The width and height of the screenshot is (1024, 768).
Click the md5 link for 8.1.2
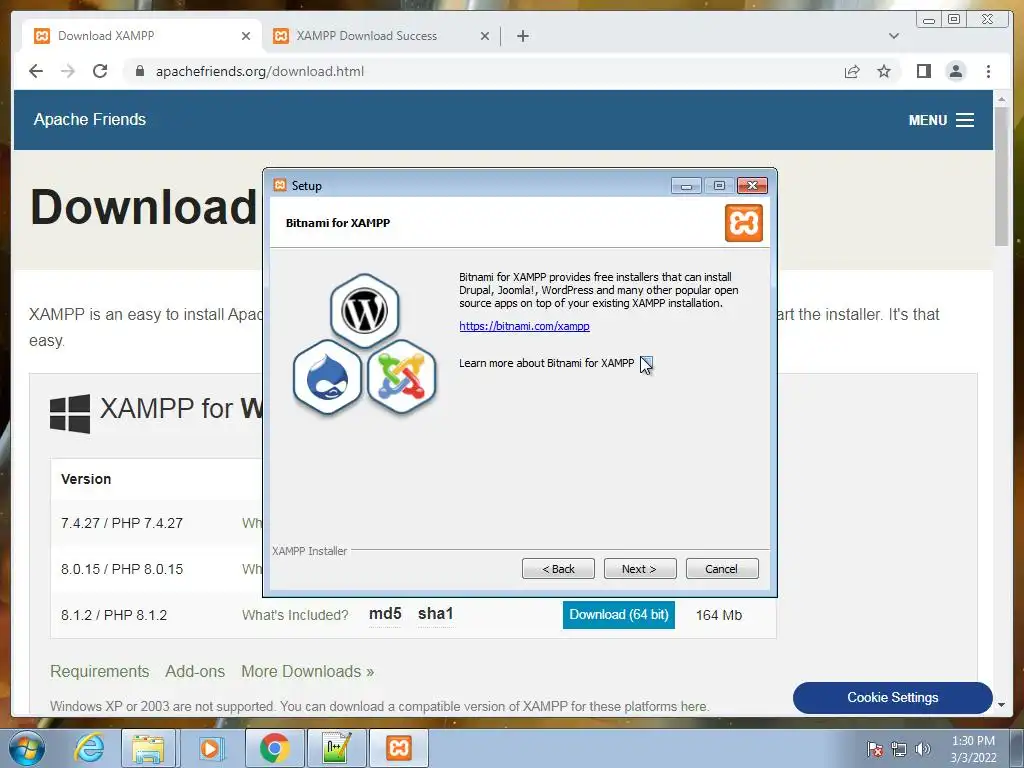tap(385, 615)
